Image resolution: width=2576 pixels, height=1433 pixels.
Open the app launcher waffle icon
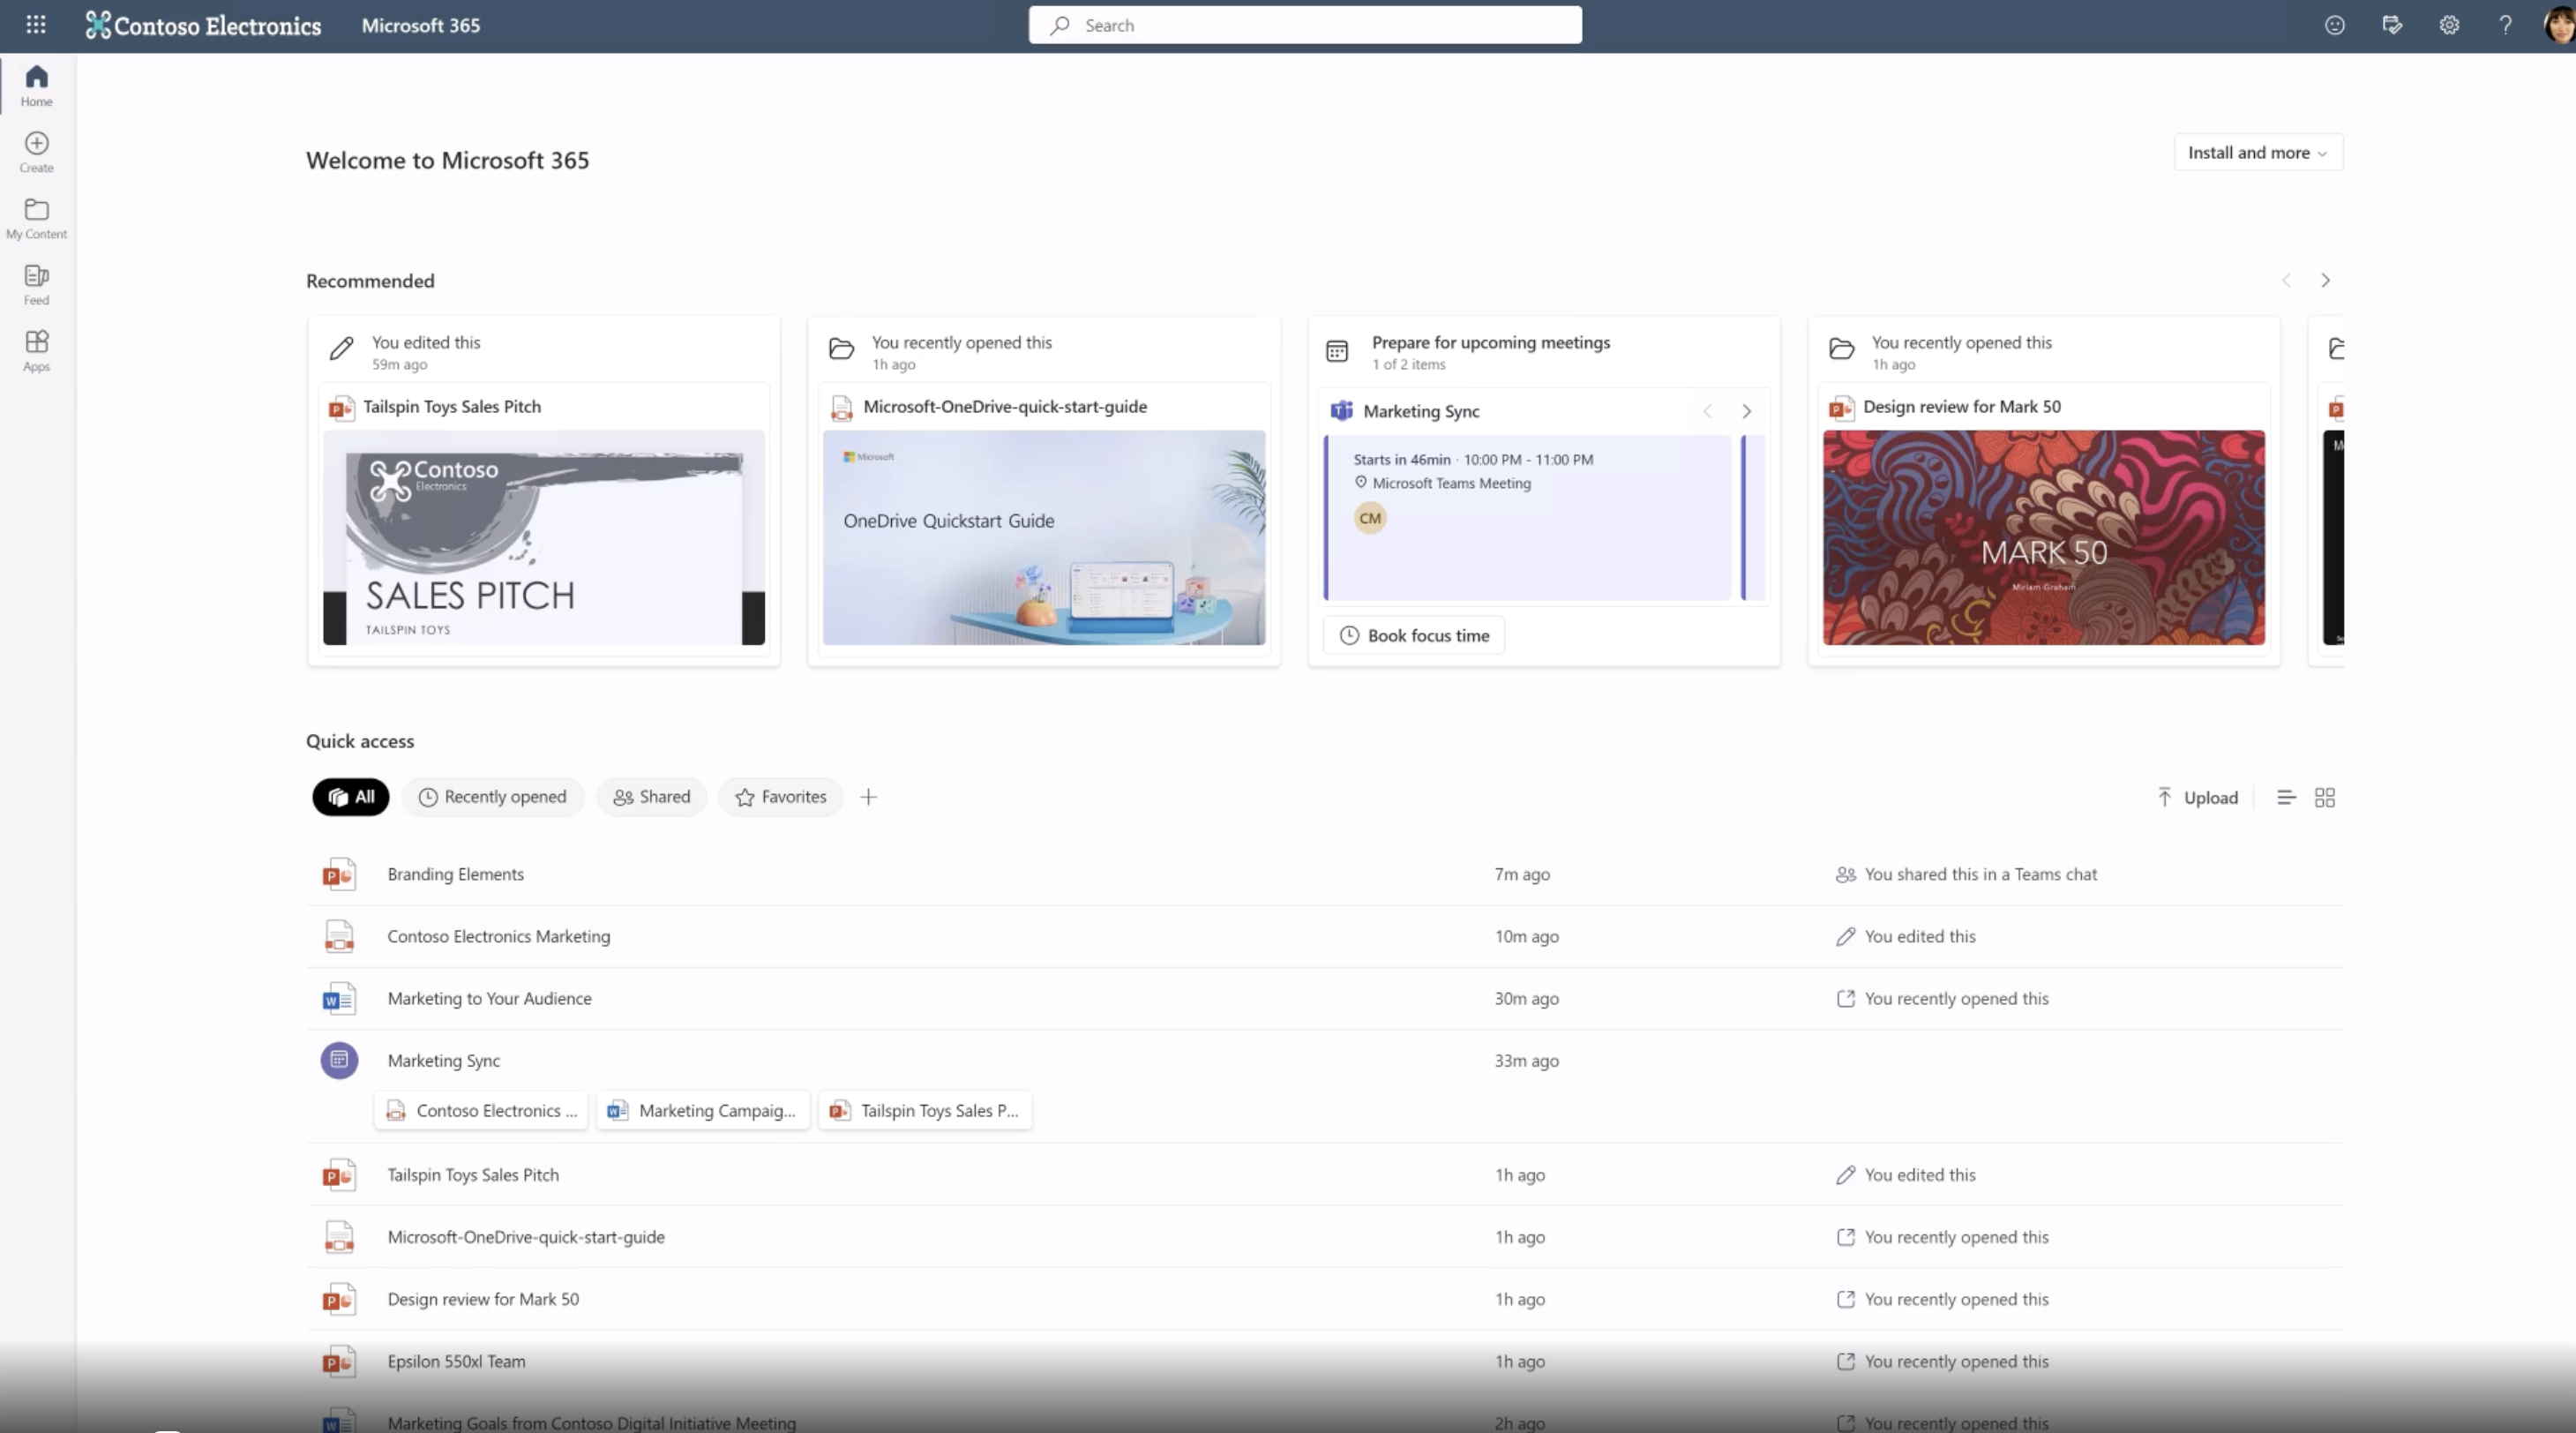pos(36,25)
